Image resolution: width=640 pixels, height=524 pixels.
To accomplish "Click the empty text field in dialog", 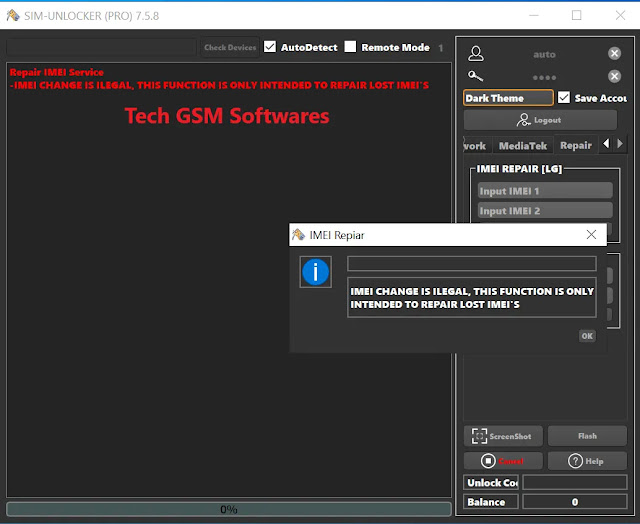I will 471,264.
